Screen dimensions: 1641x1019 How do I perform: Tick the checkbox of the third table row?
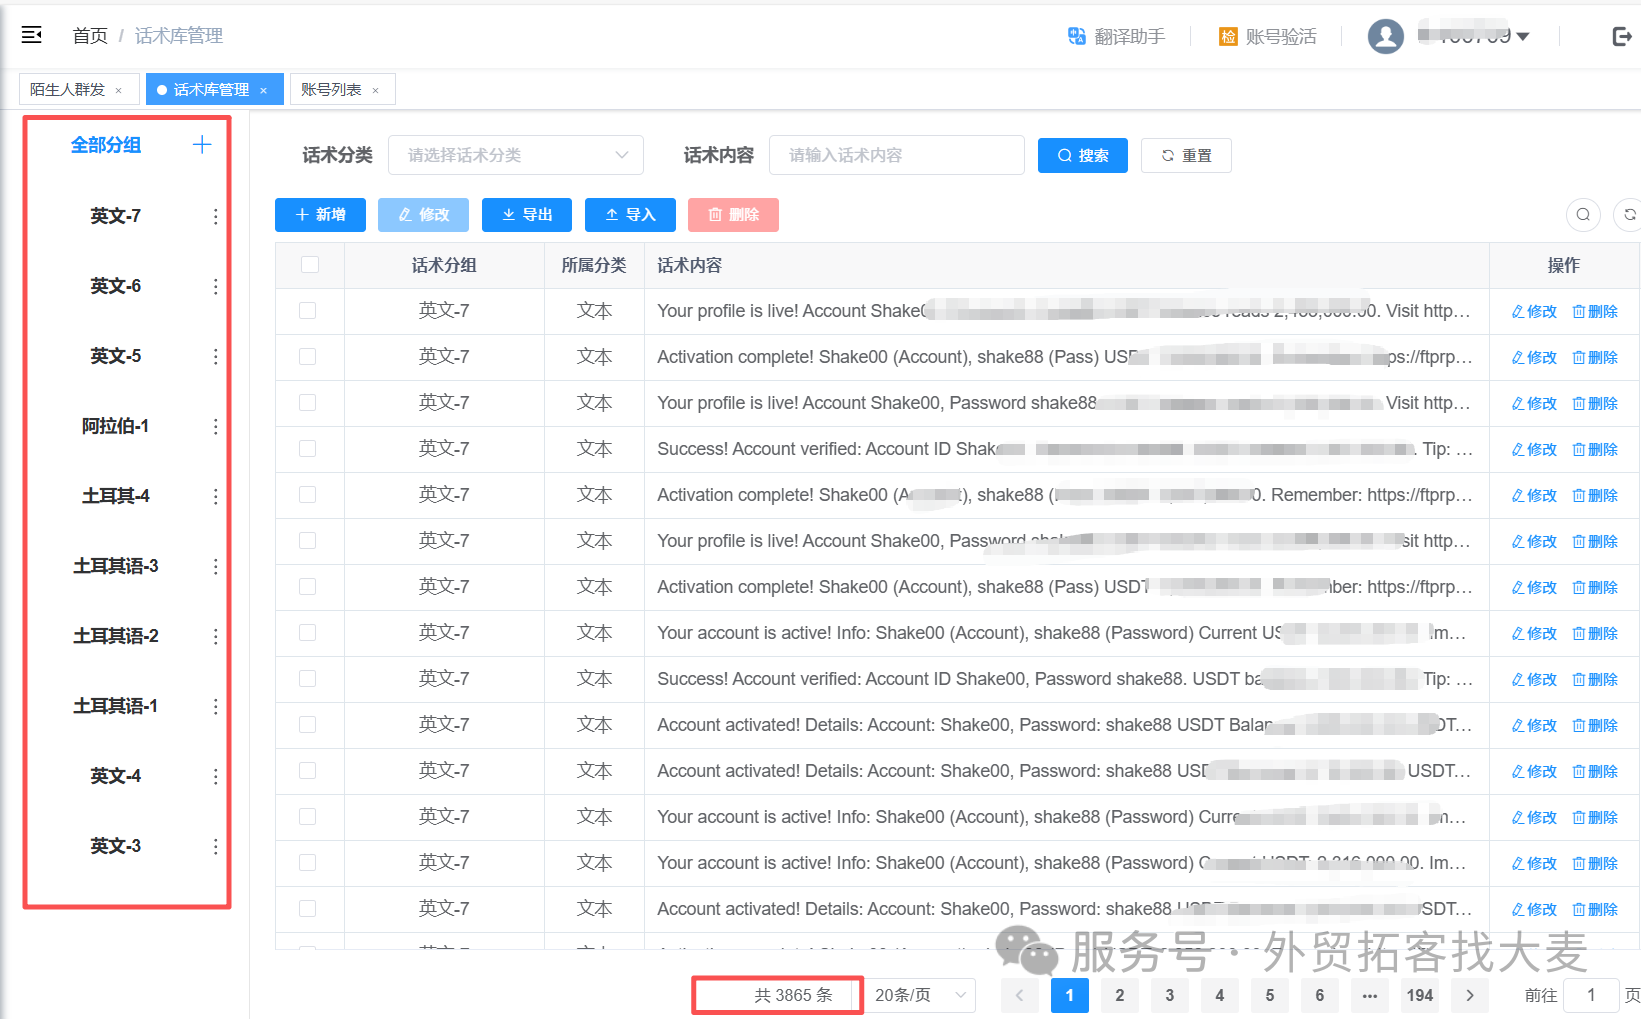308,403
